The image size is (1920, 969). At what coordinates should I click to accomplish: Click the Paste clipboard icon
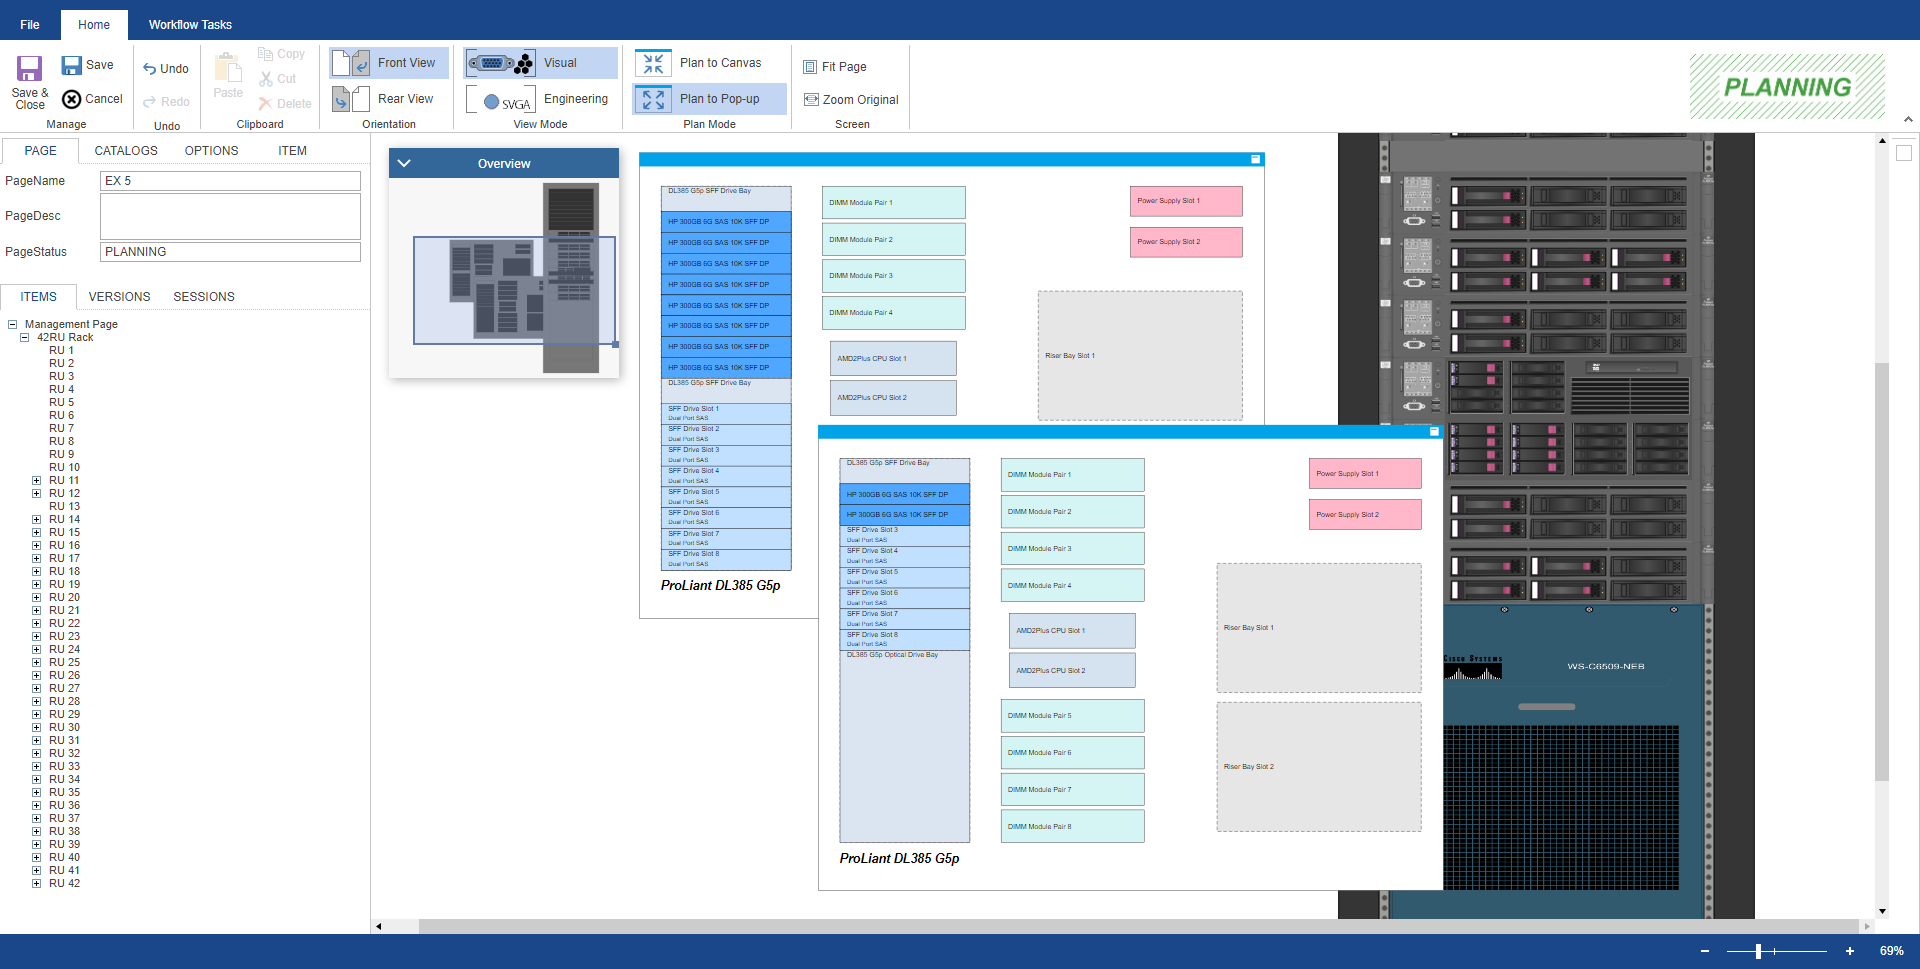[x=228, y=68]
